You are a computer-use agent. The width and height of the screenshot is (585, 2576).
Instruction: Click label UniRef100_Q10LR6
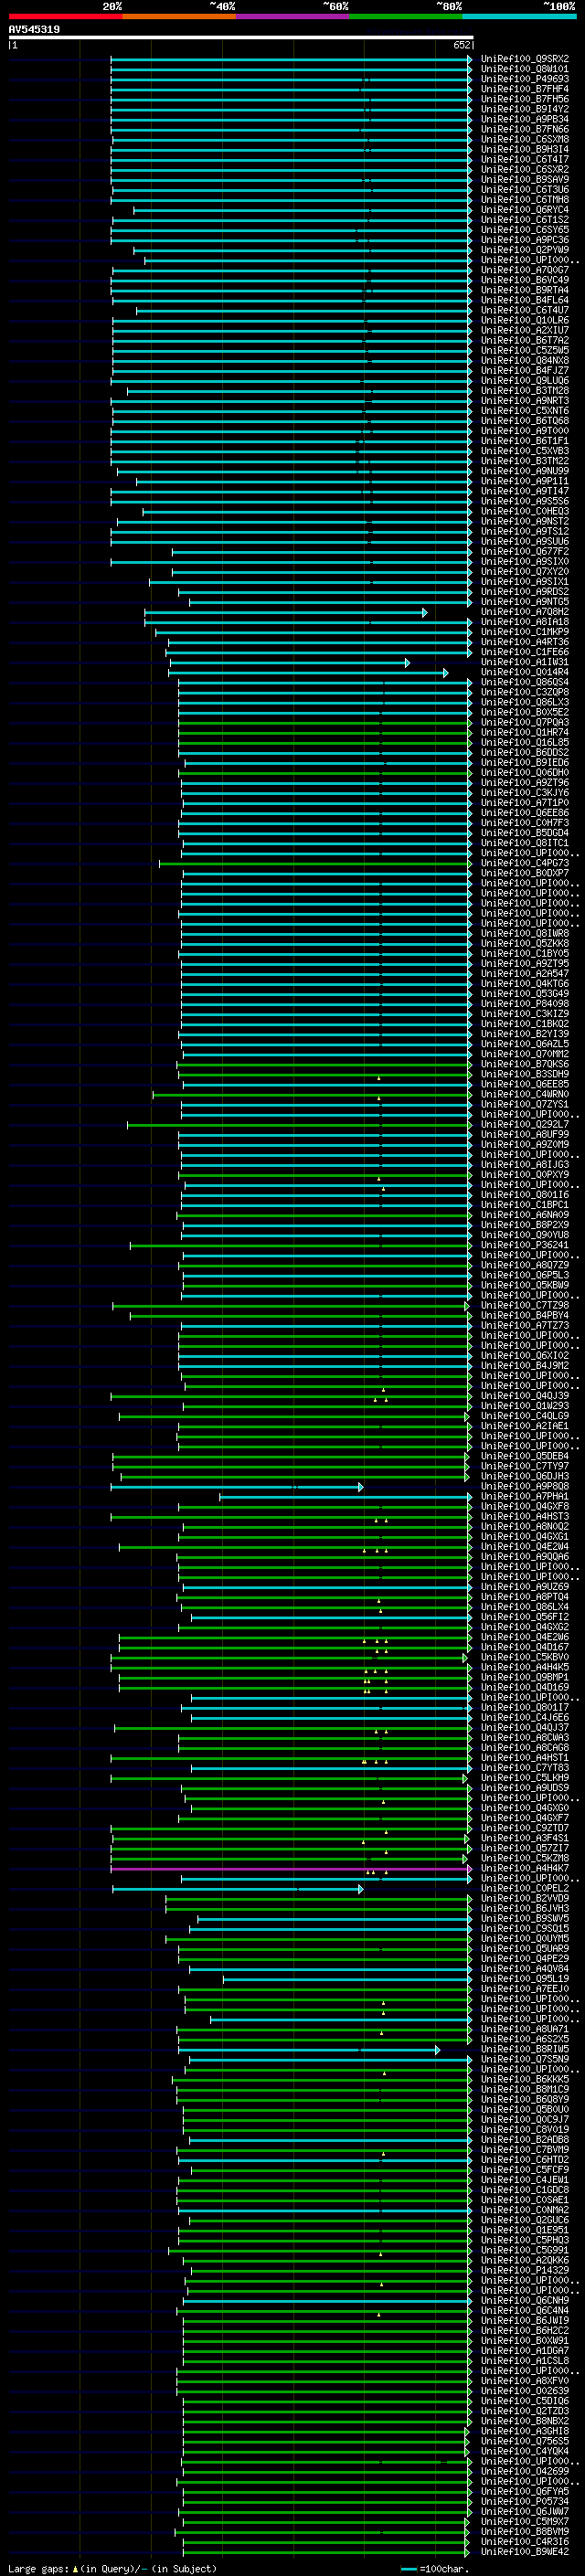point(525,320)
